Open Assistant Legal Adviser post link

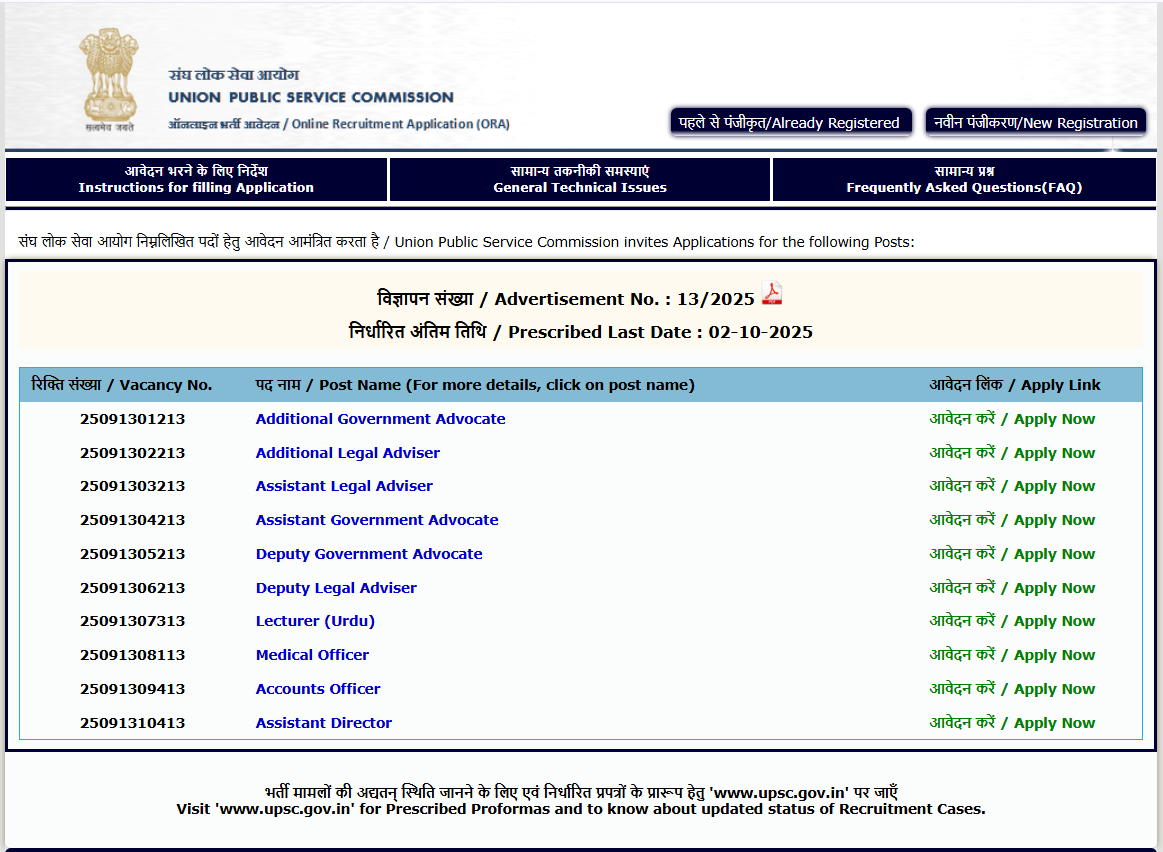[x=344, y=486]
